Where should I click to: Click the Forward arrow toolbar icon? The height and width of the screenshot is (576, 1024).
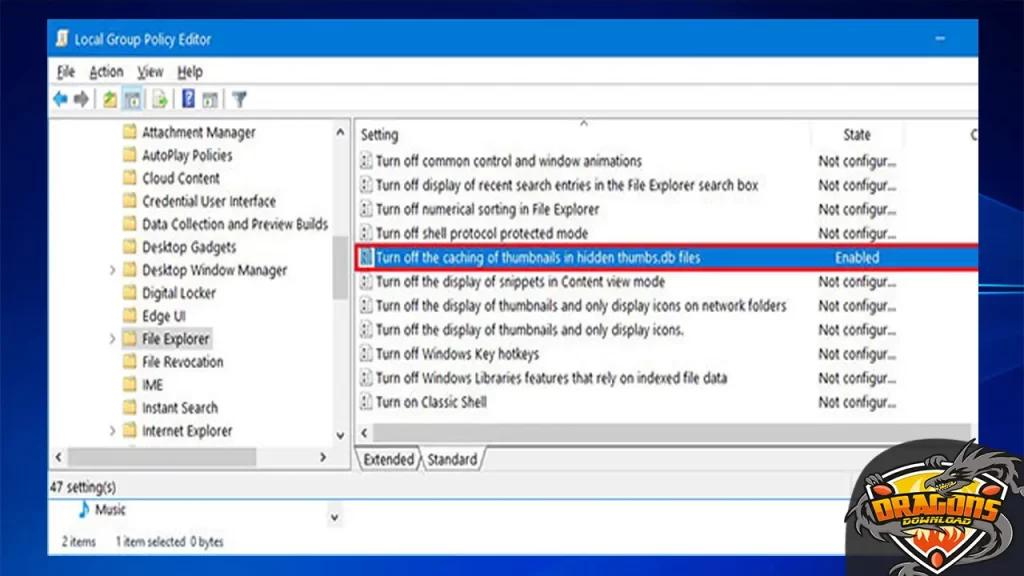pyautogui.click(x=81, y=99)
